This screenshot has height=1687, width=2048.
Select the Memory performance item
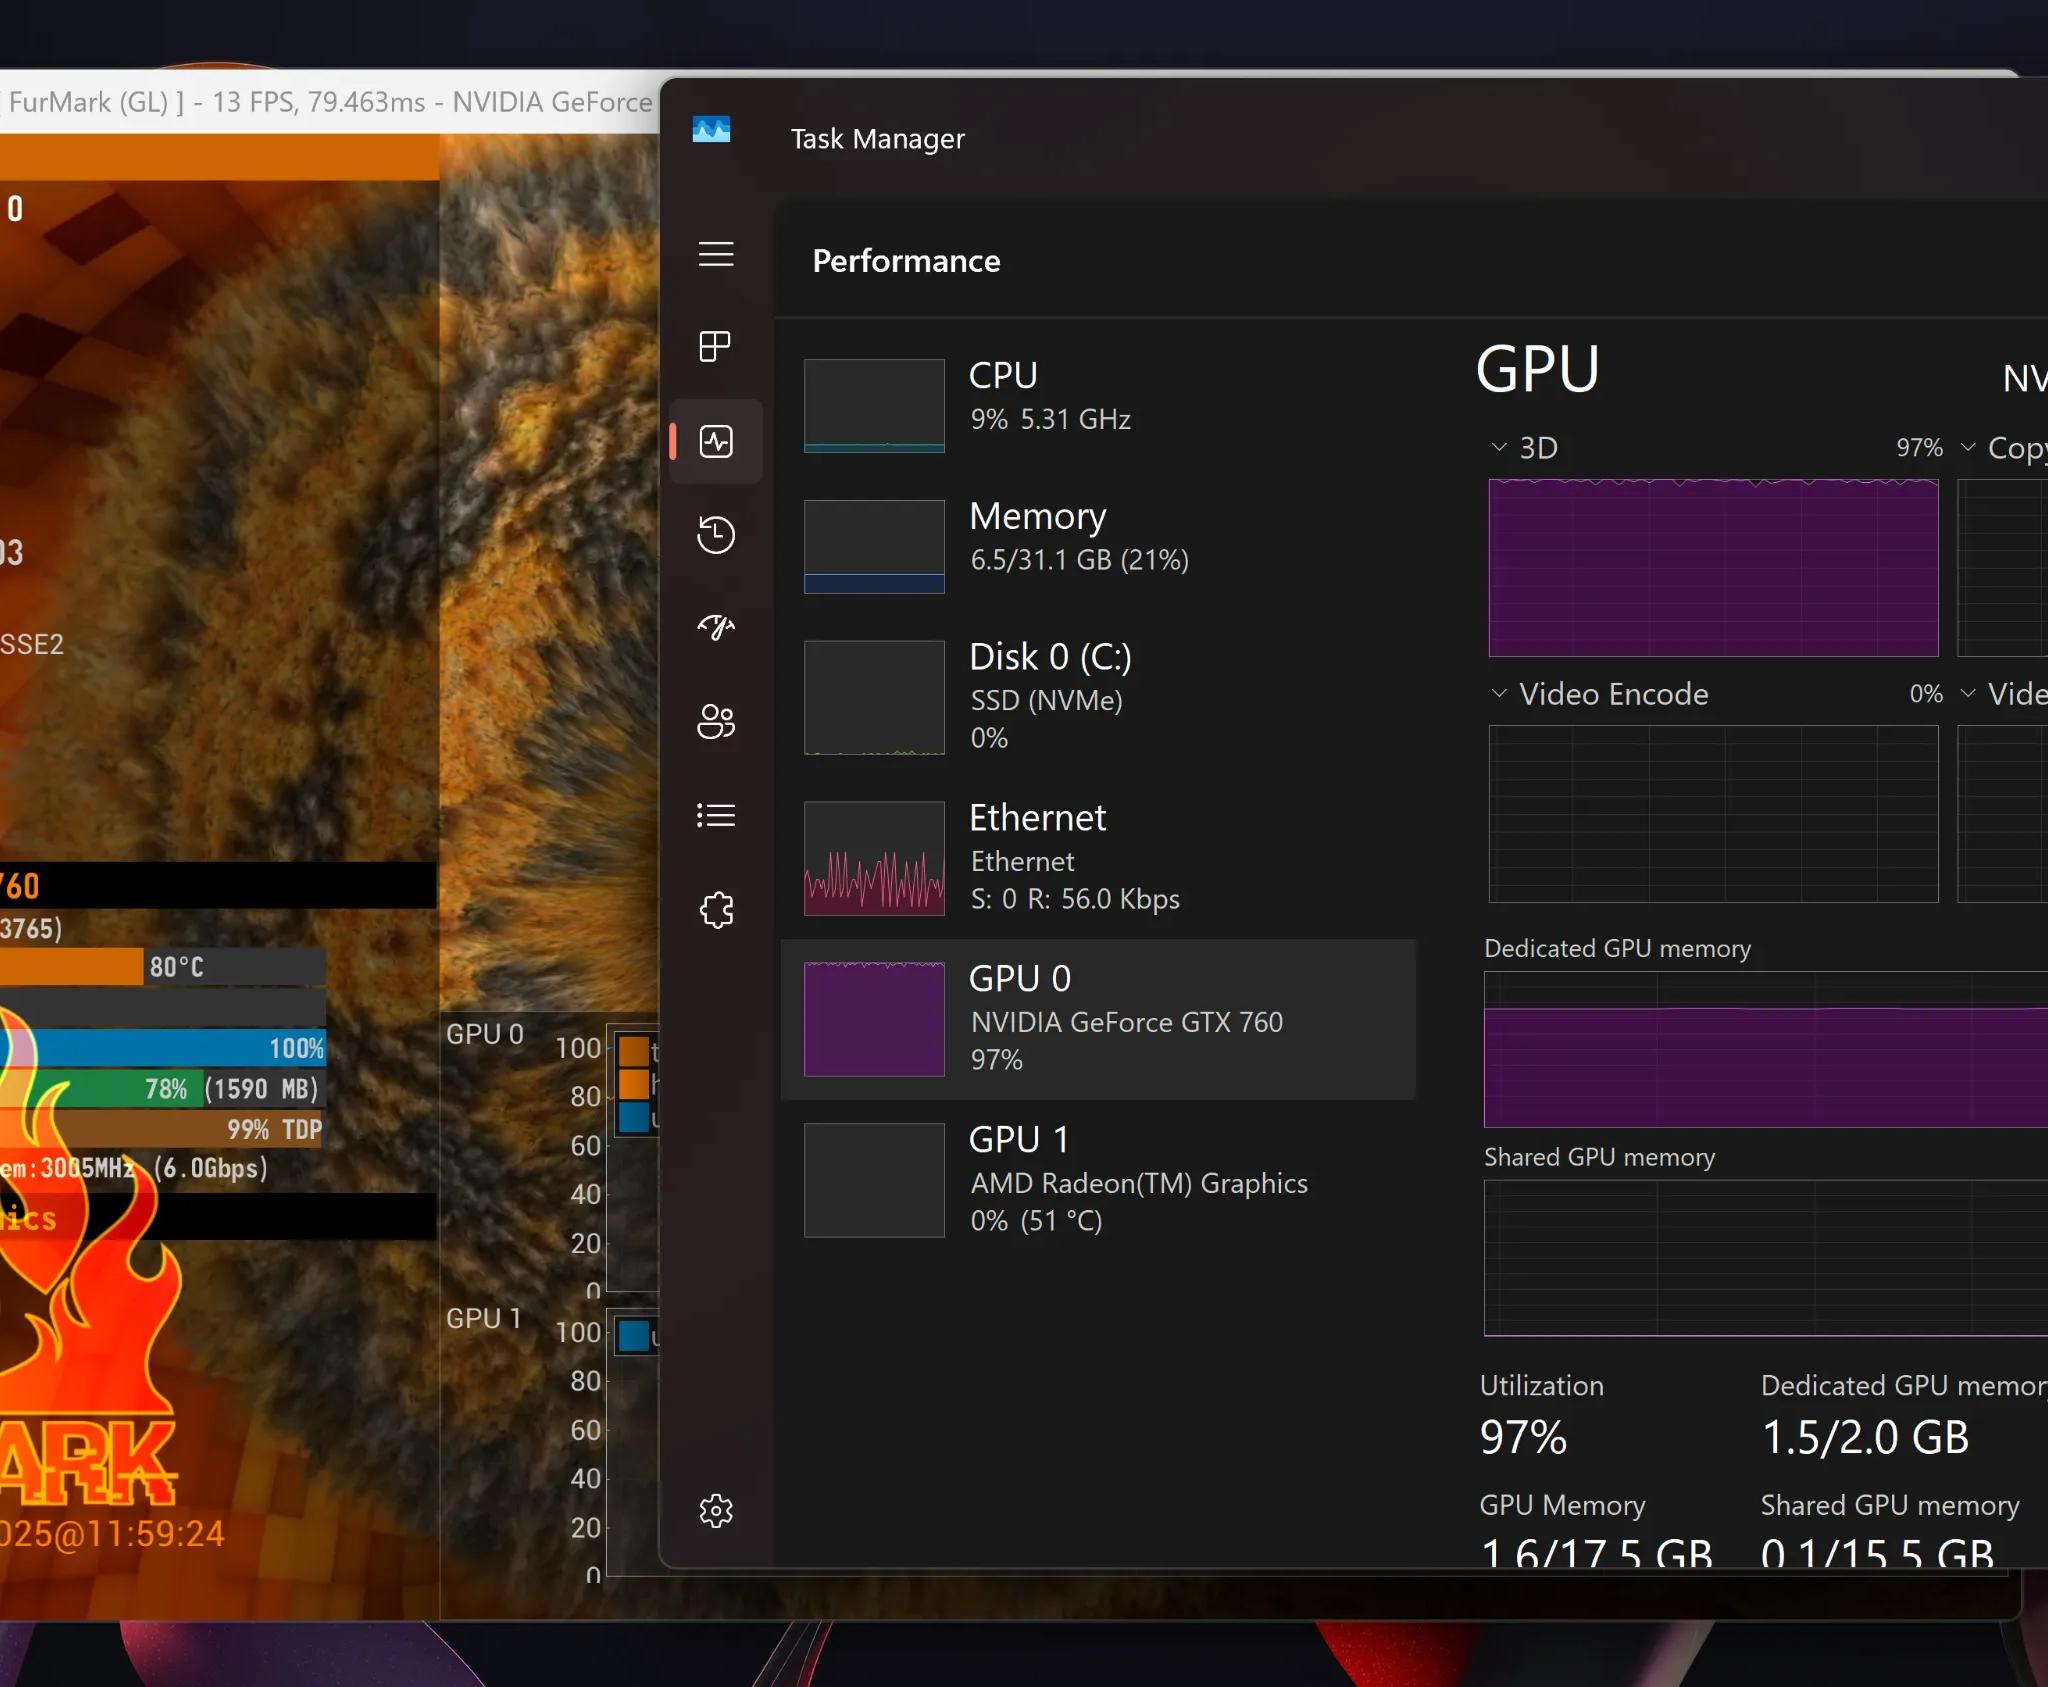[x=1098, y=546]
